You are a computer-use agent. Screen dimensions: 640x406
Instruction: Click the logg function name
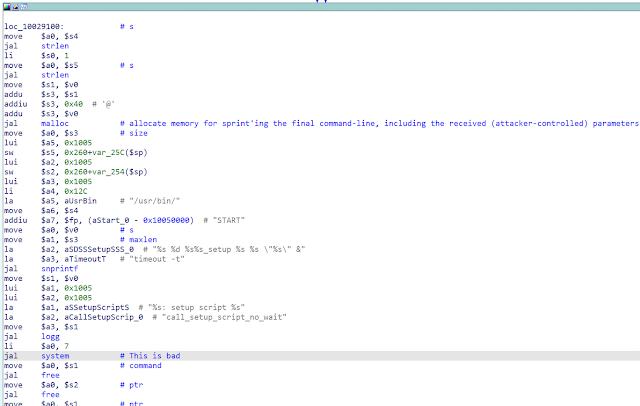click(x=50, y=337)
